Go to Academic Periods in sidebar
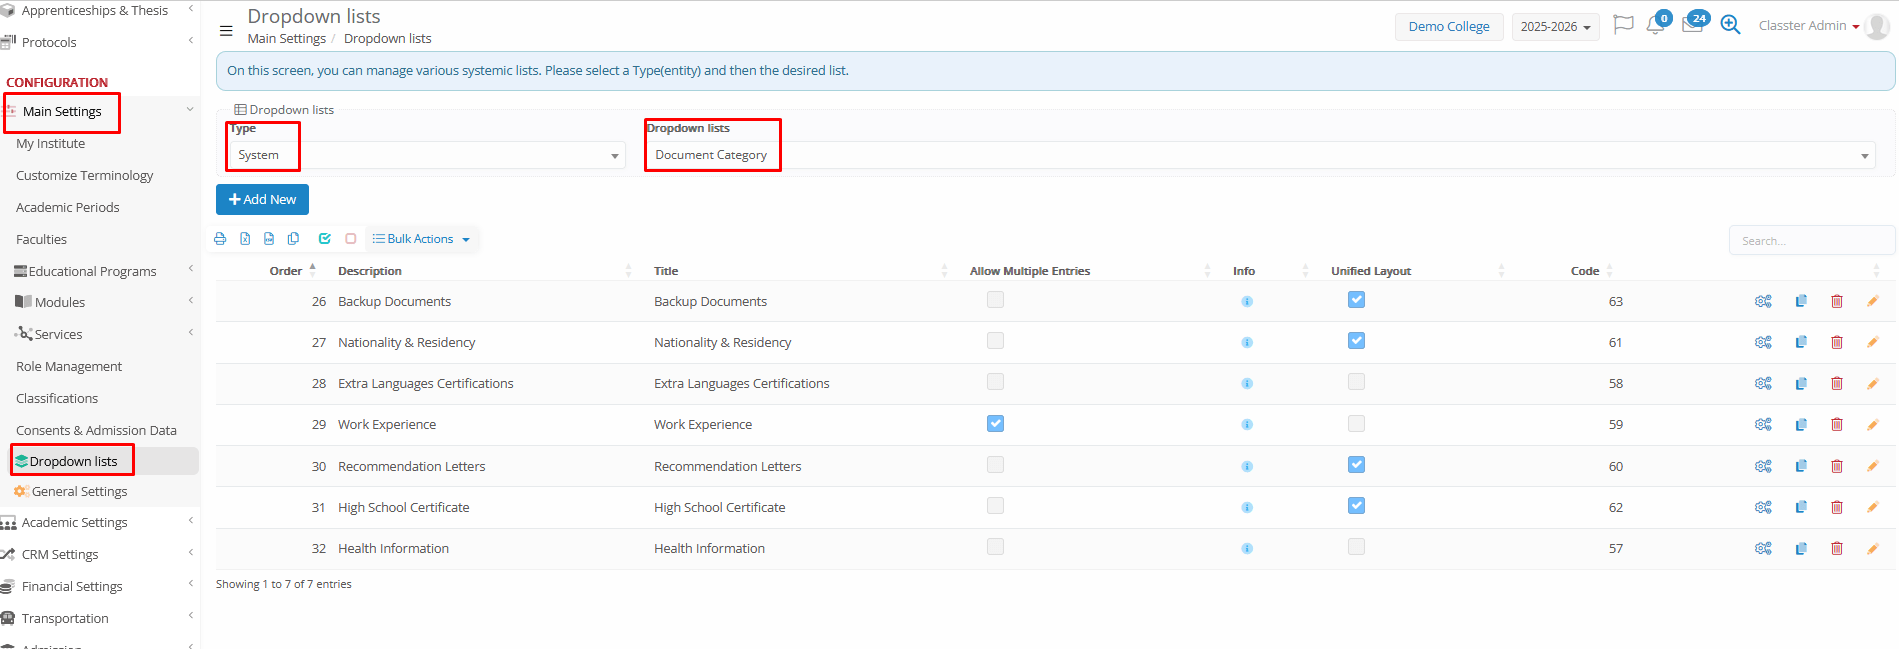 click(x=67, y=208)
